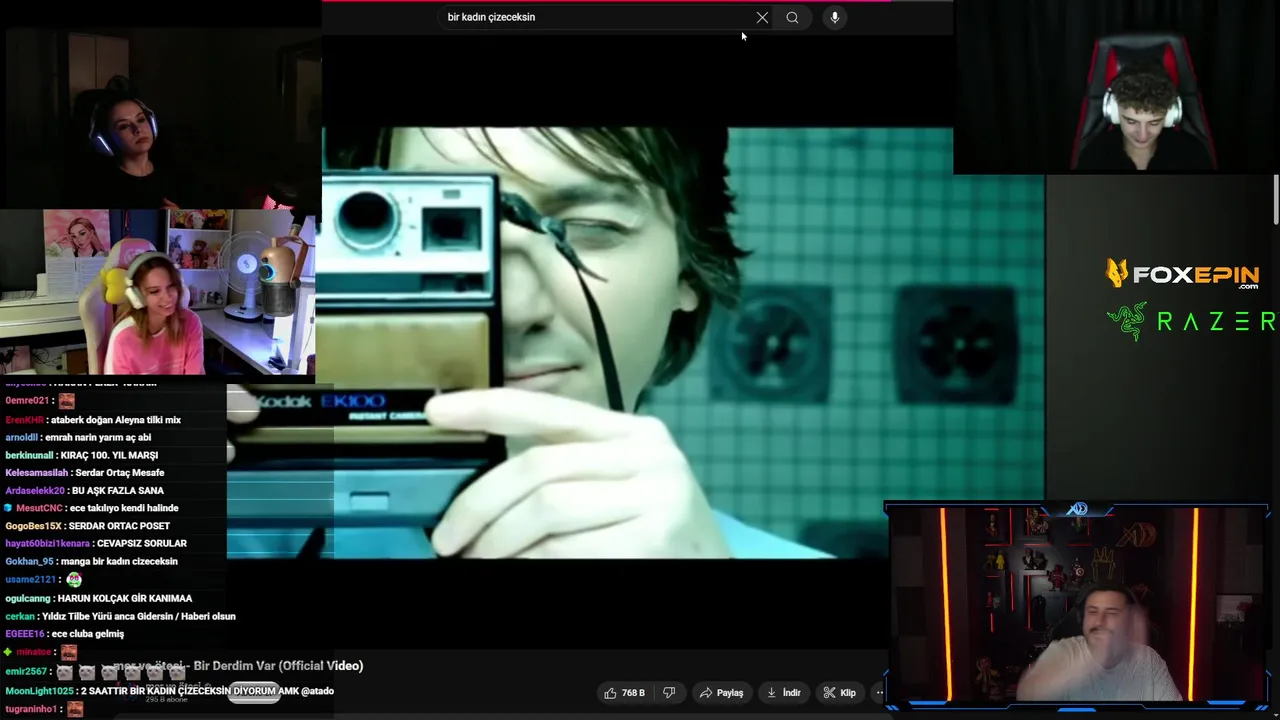Screen dimensions: 1280x720
Task: Click first cat emote after emir2567
Action: (65, 672)
